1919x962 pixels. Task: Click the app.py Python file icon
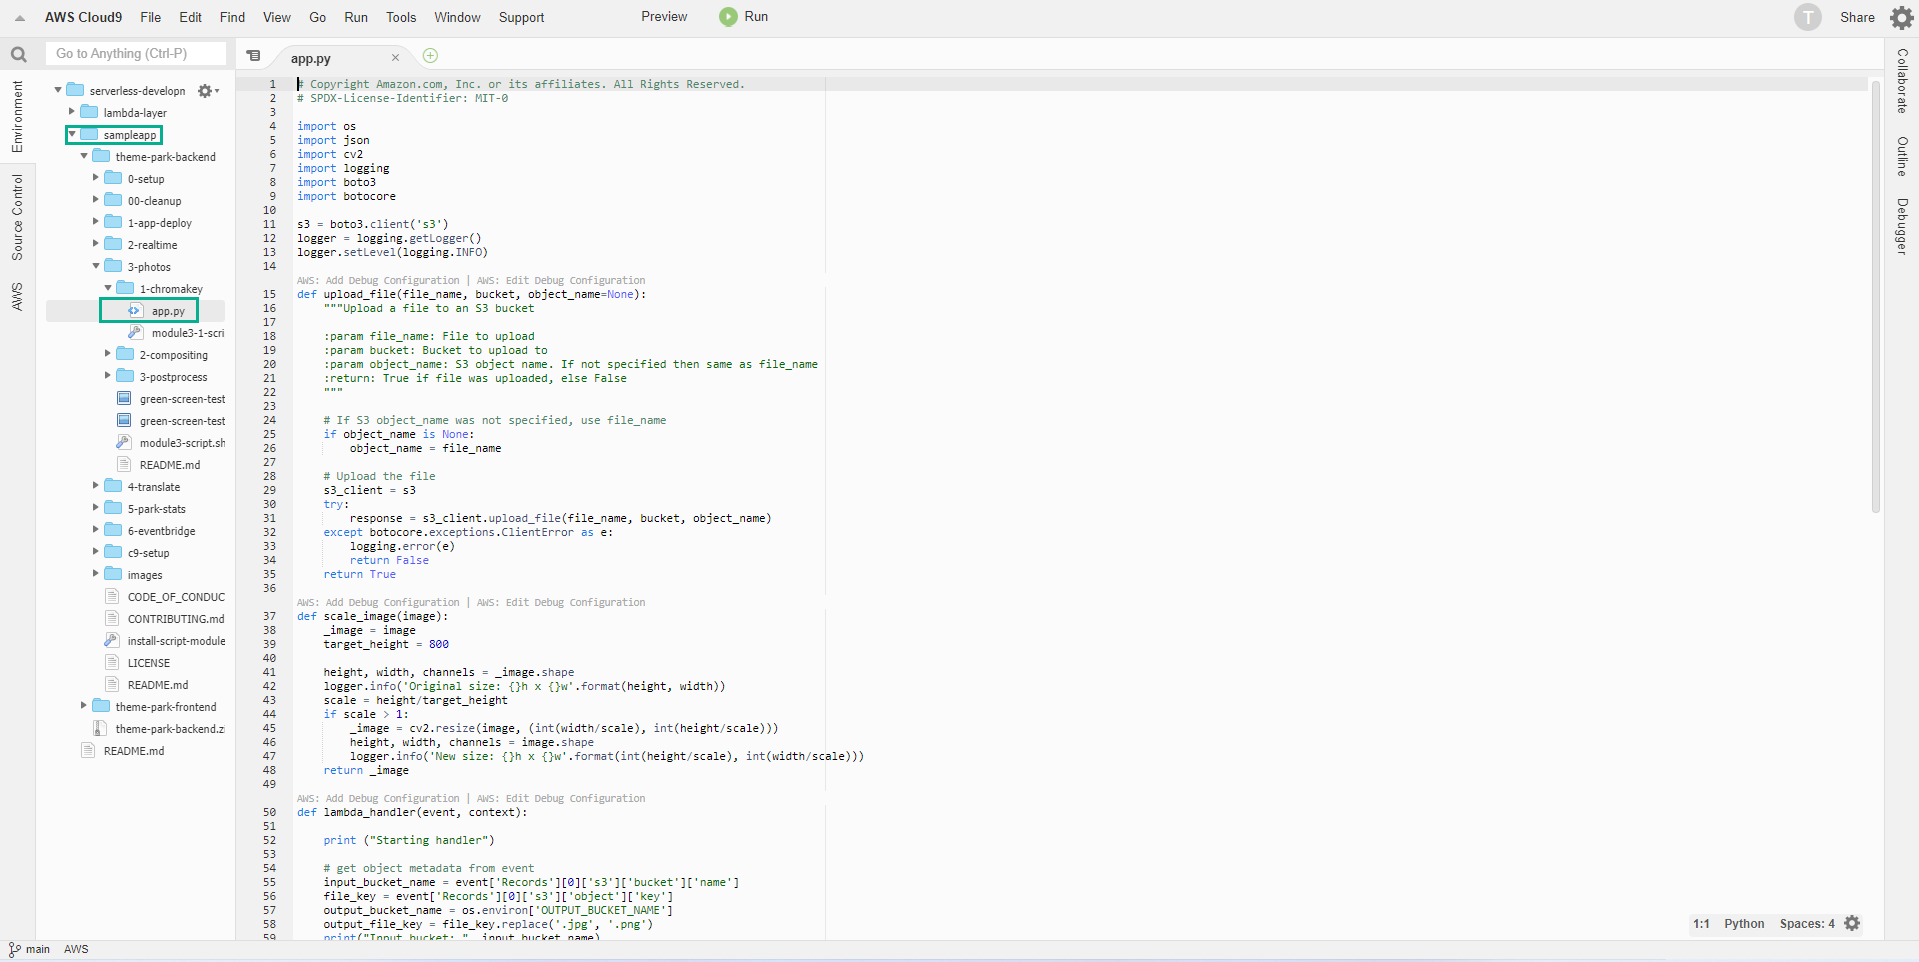(135, 311)
